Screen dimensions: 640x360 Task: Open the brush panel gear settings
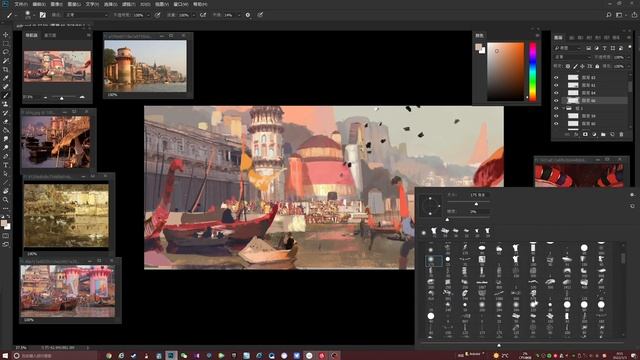tap(632, 195)
